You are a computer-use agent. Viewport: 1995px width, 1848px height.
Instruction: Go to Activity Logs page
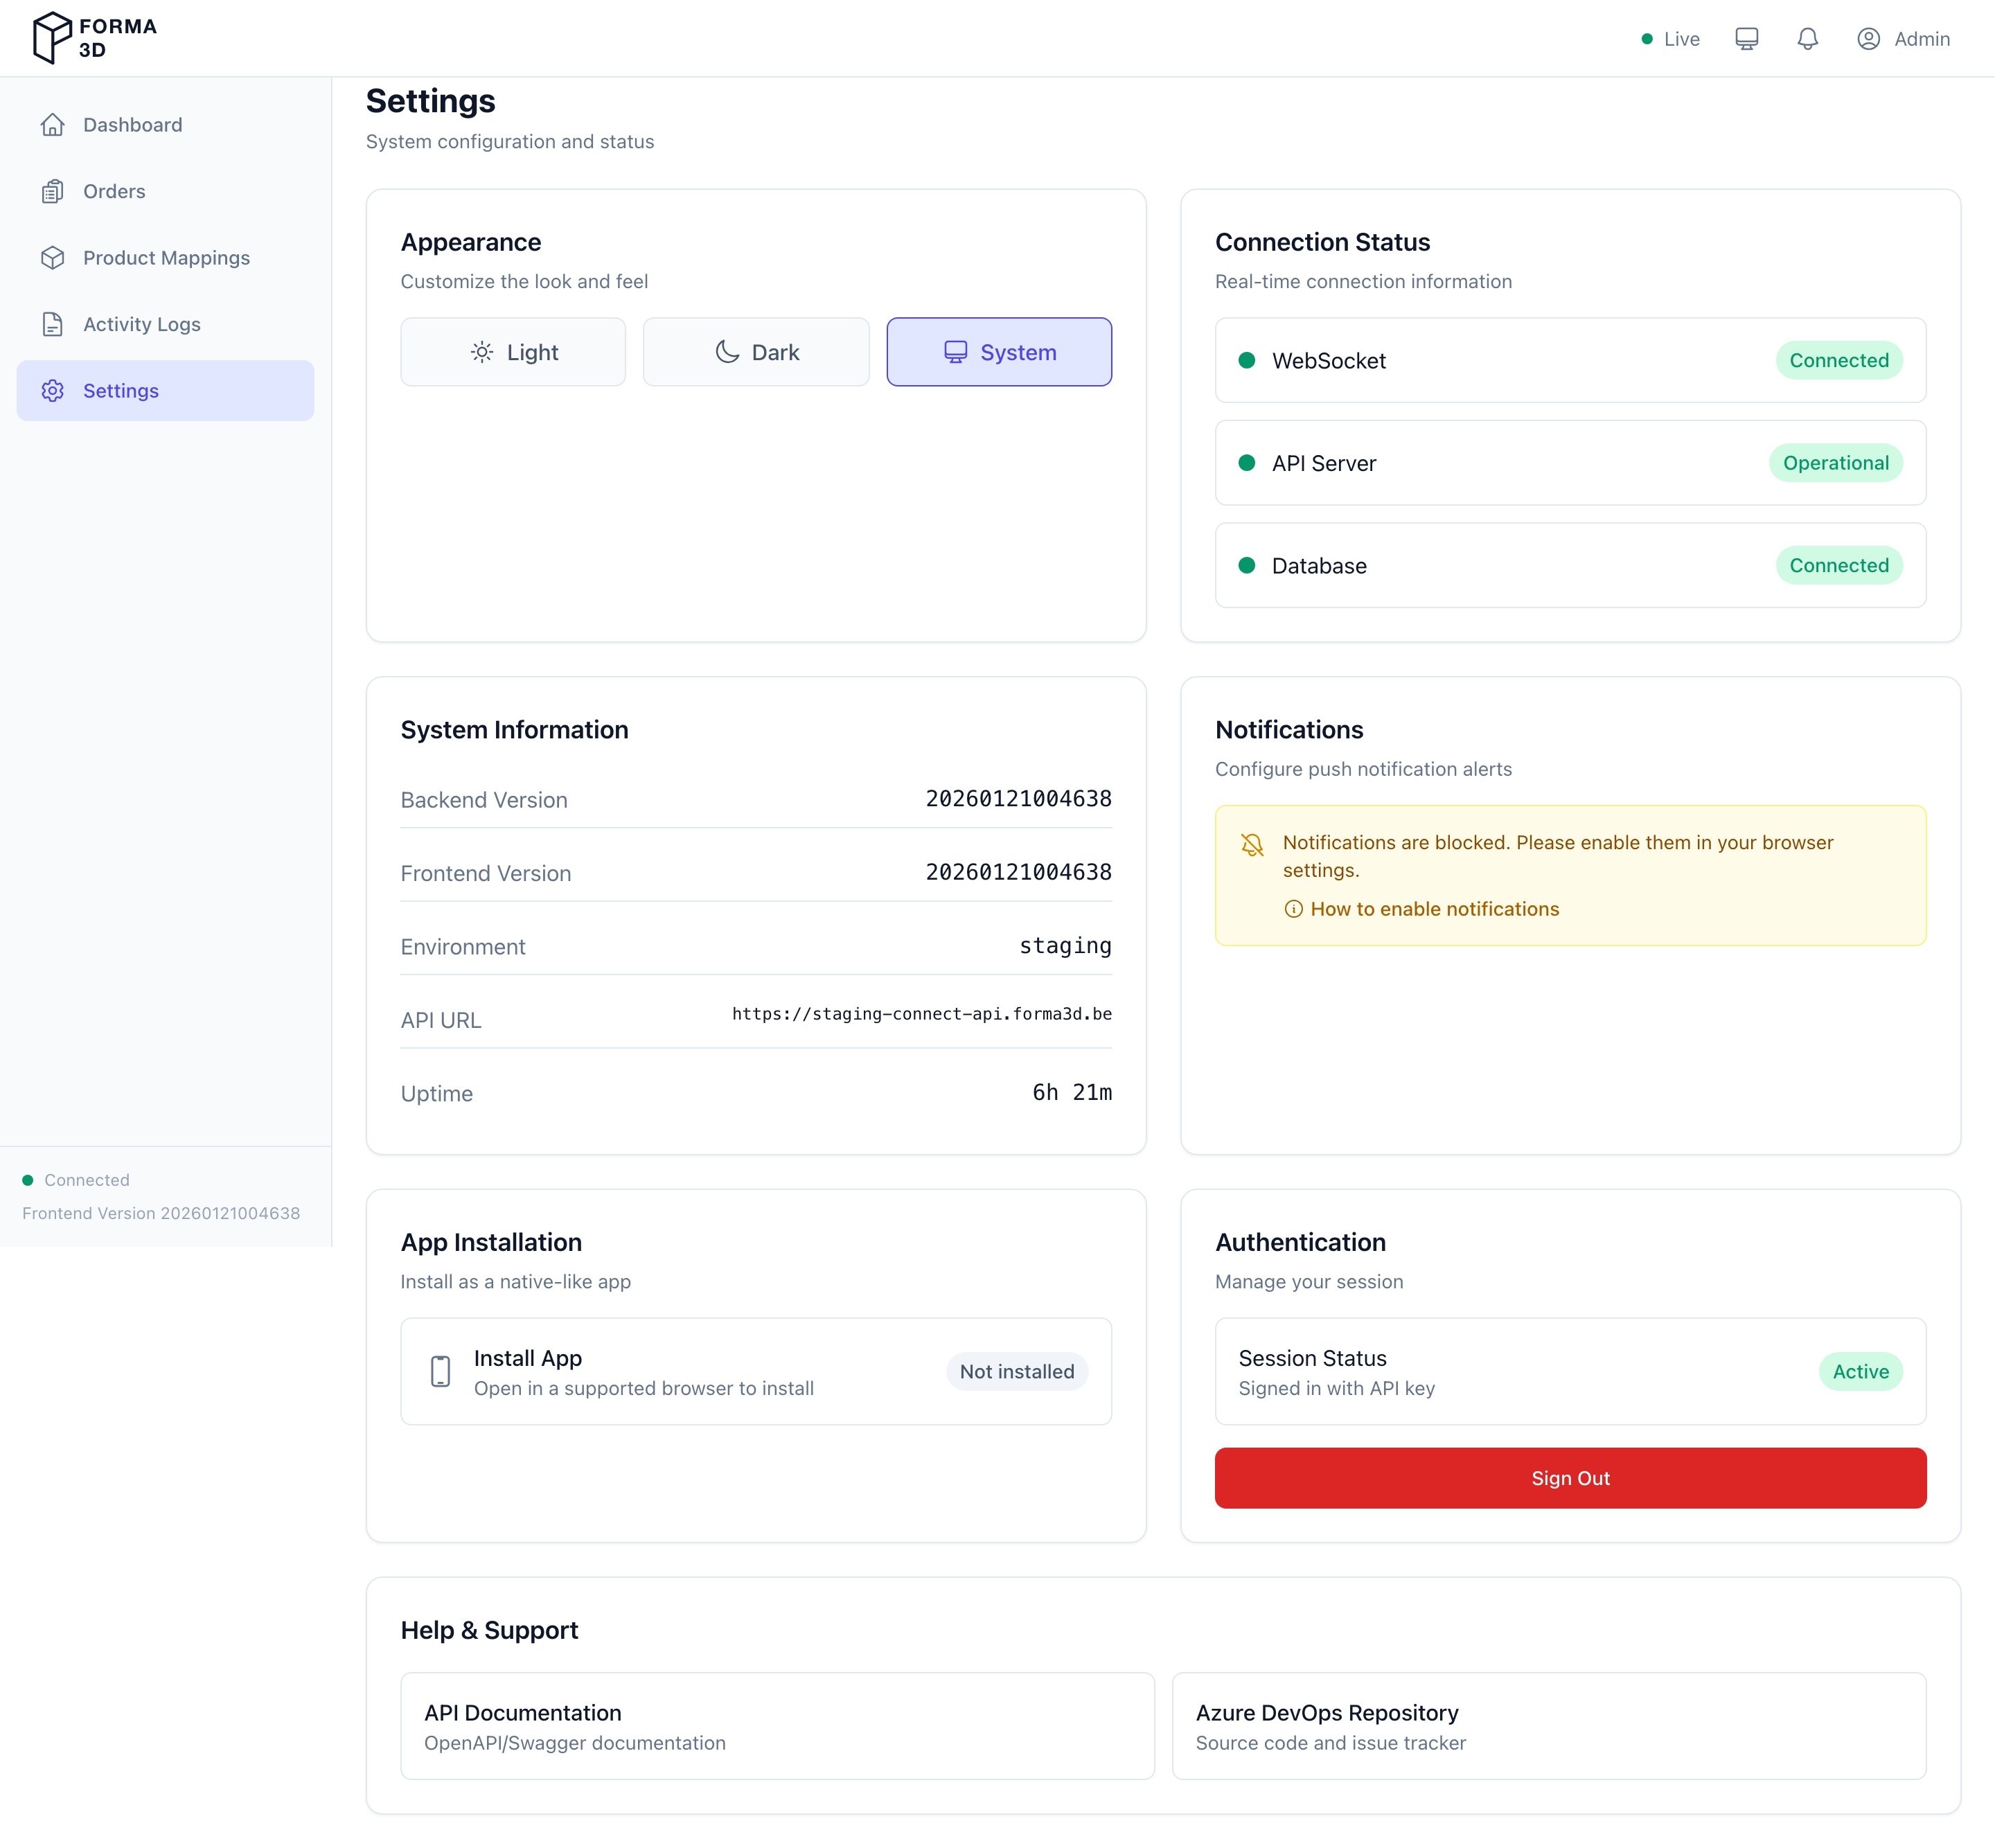pyautogui.click(x=142, y=324)
